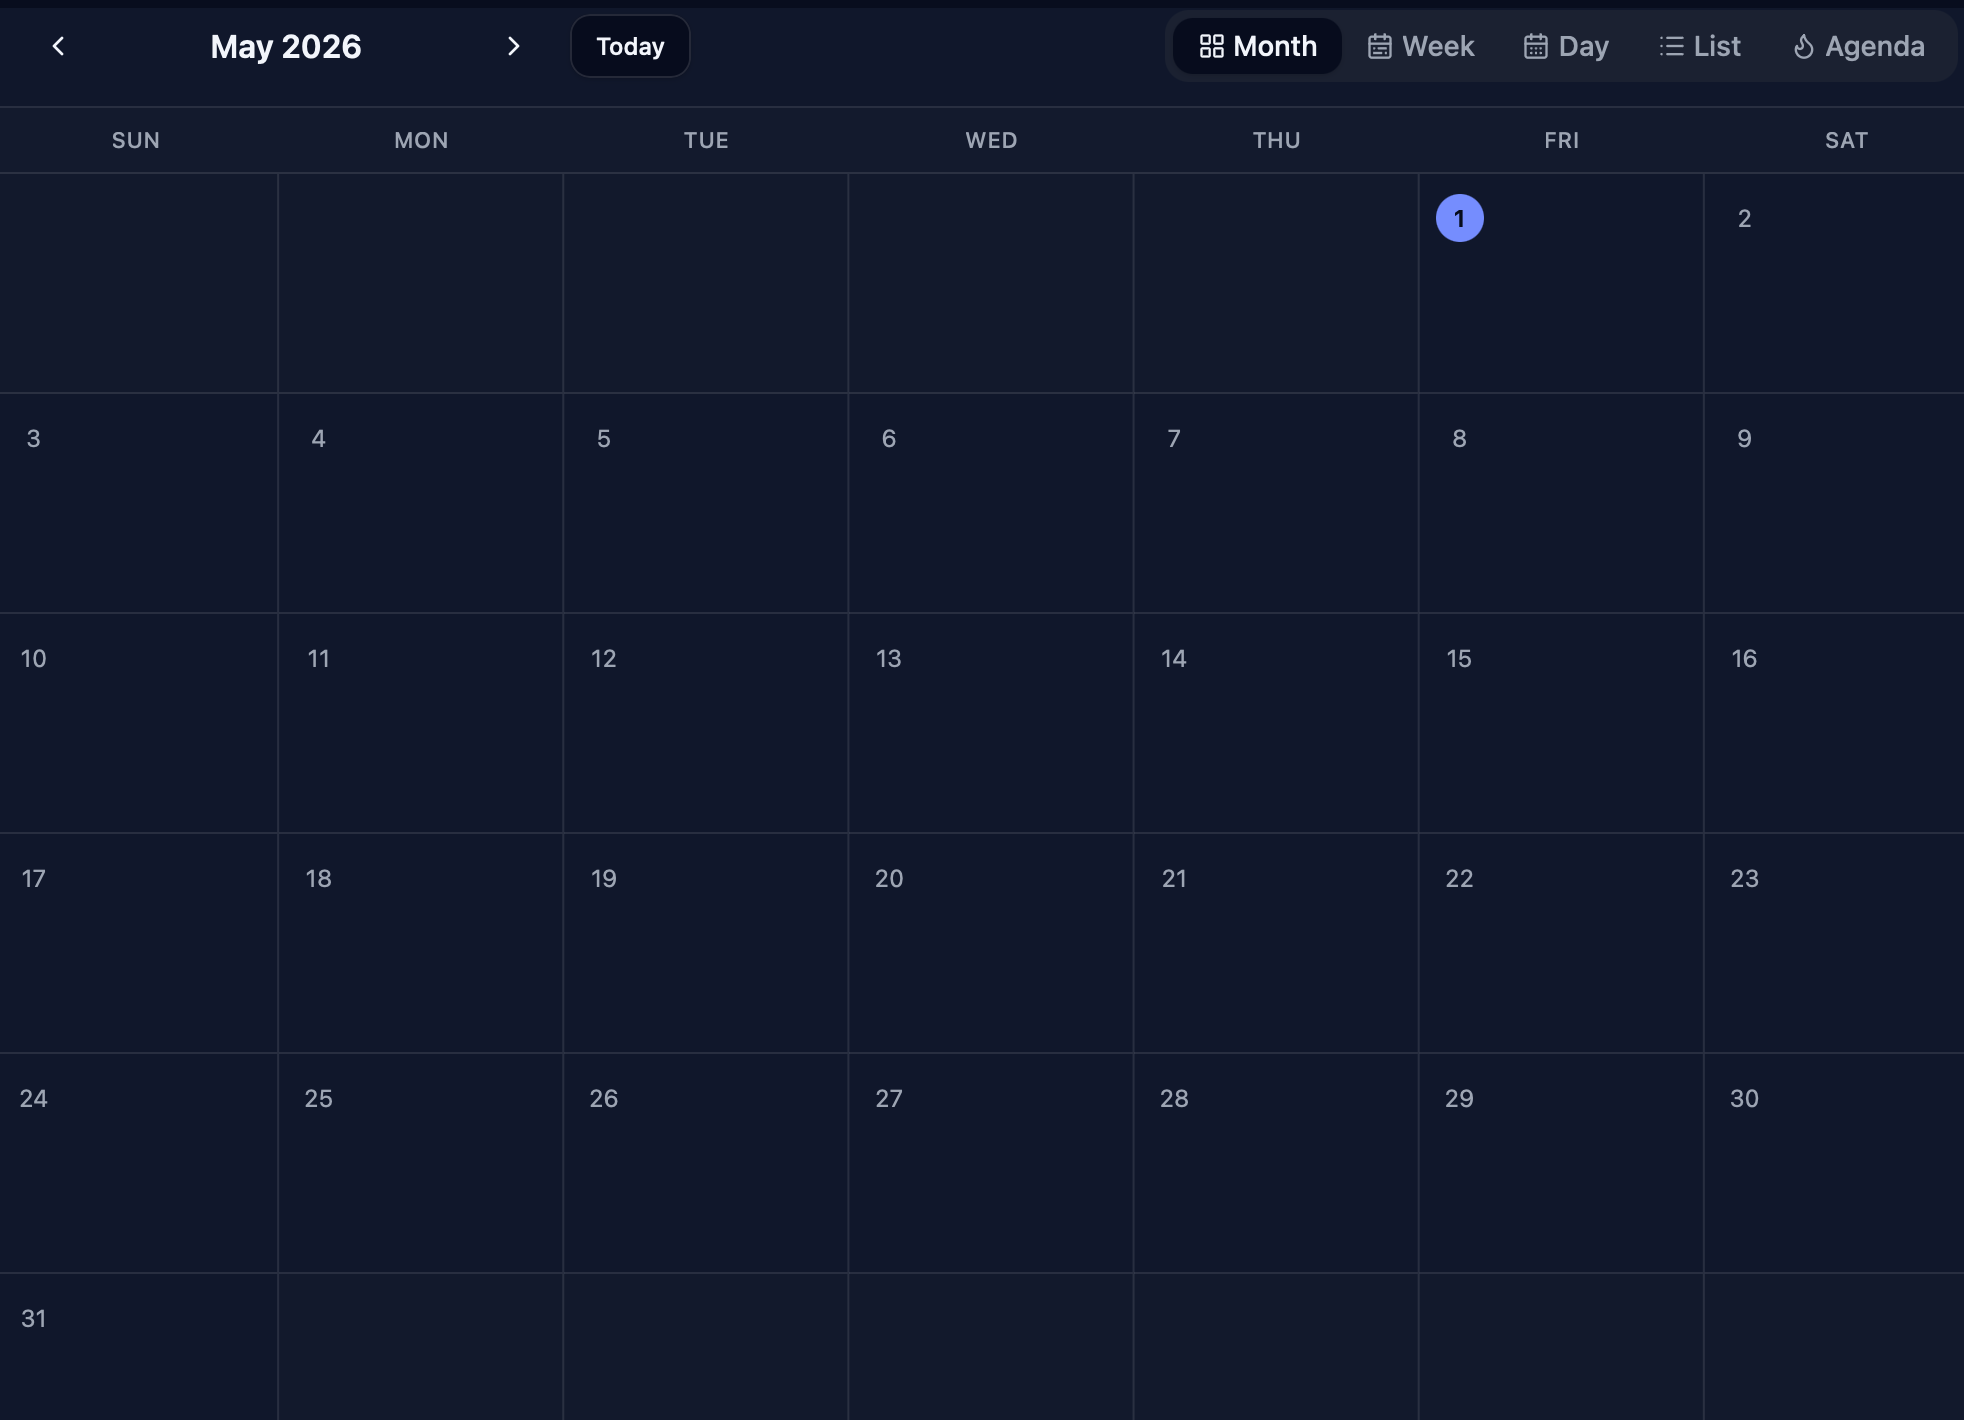The image size is (1964, 1420).
Task: Select date 14 in calendar
Action: pos(1174,658)
